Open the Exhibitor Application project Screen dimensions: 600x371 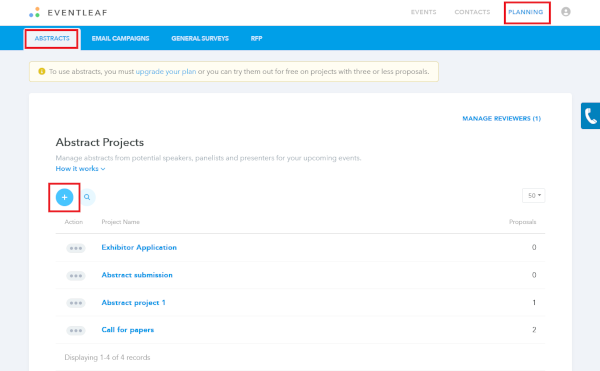(139, 247)
